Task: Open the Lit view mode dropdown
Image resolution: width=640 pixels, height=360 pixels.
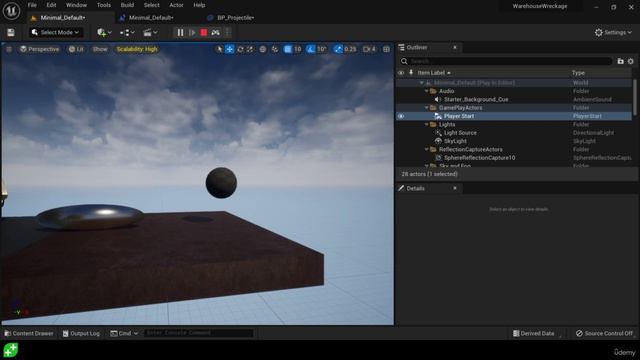Action: pyautogui.click(x=76, y=49)
